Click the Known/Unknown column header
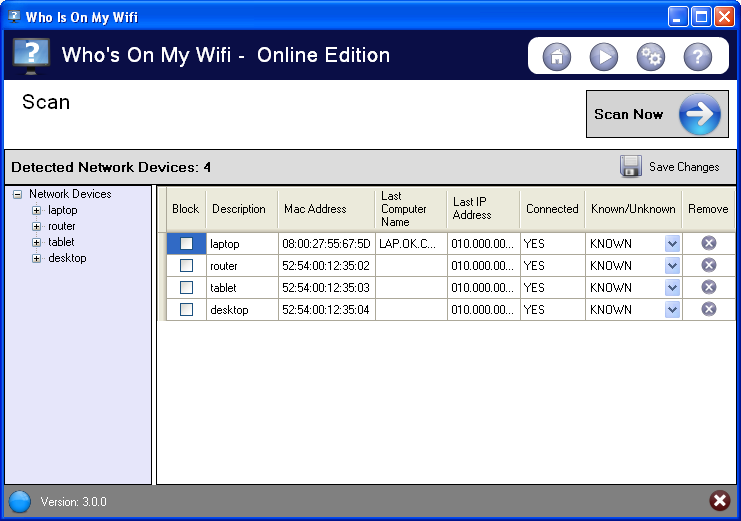Screen dimensions: 741x521 click(x=633, y=208)
